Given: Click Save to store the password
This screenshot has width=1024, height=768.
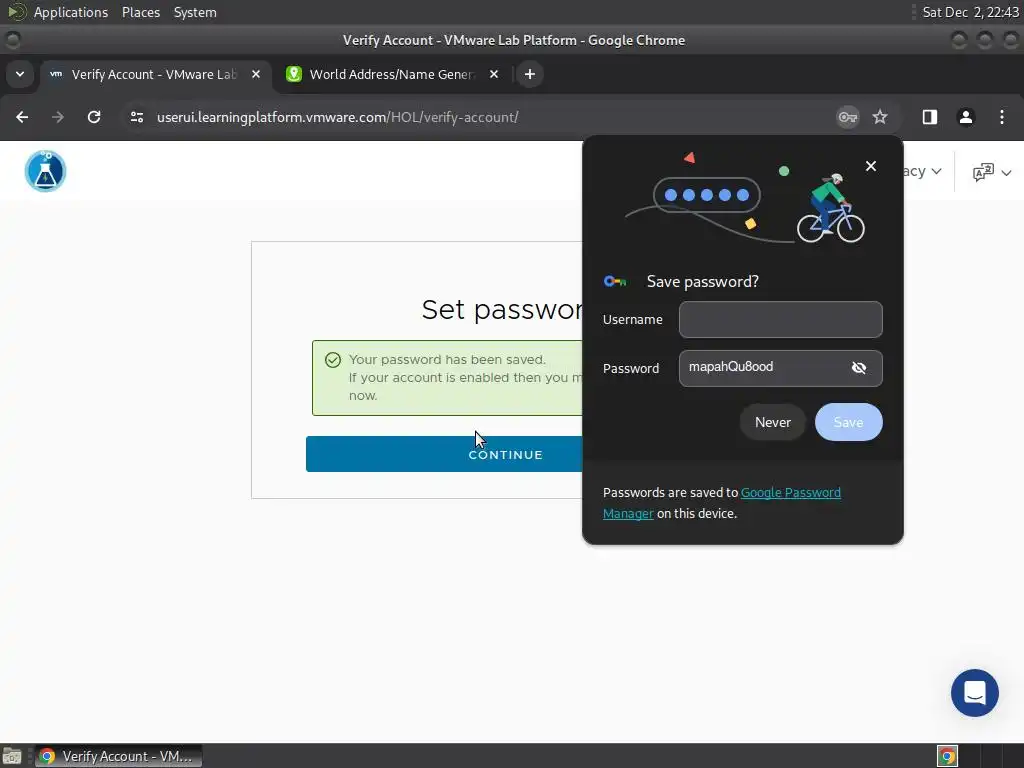Looking at the screenshot, I should tap(848, 422).
